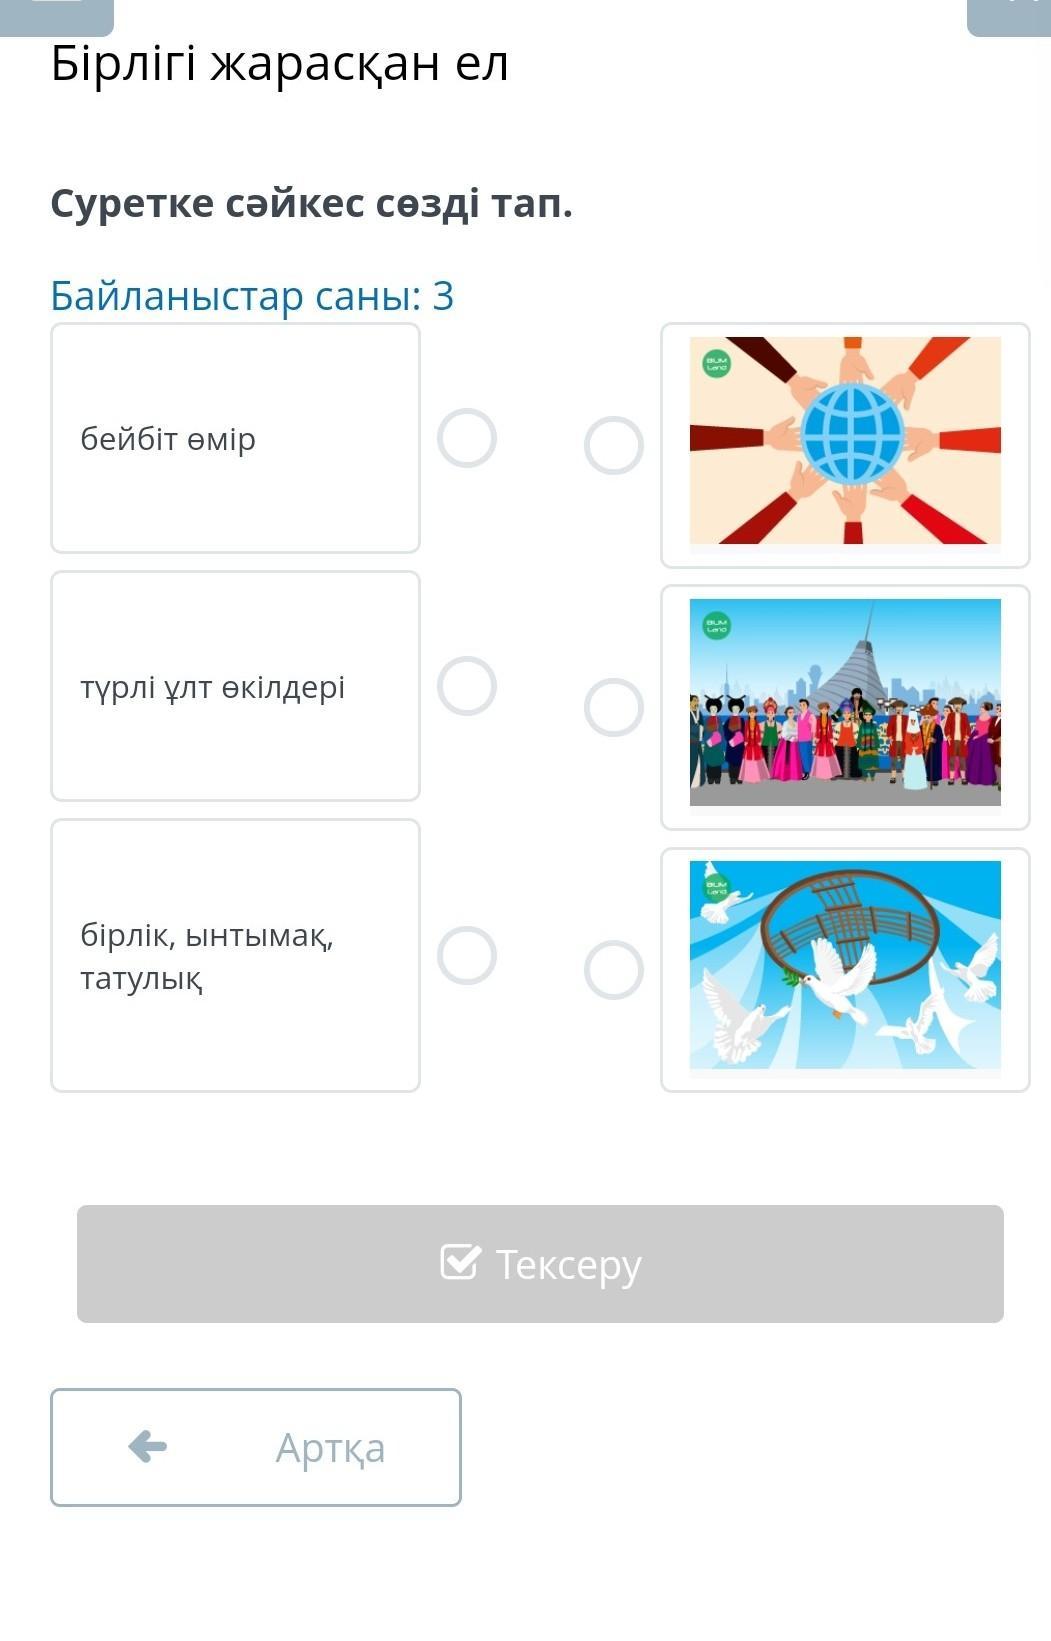This screenshot has height=1641, width=1051.
Task: Select radio button beside globe hands image
Action: pyautogui.click(x=613, y=445)
